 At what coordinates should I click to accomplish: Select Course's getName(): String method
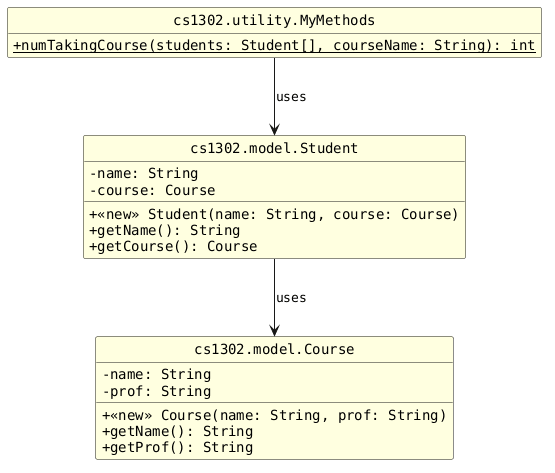pyautogui.click(x=177, y=432)
